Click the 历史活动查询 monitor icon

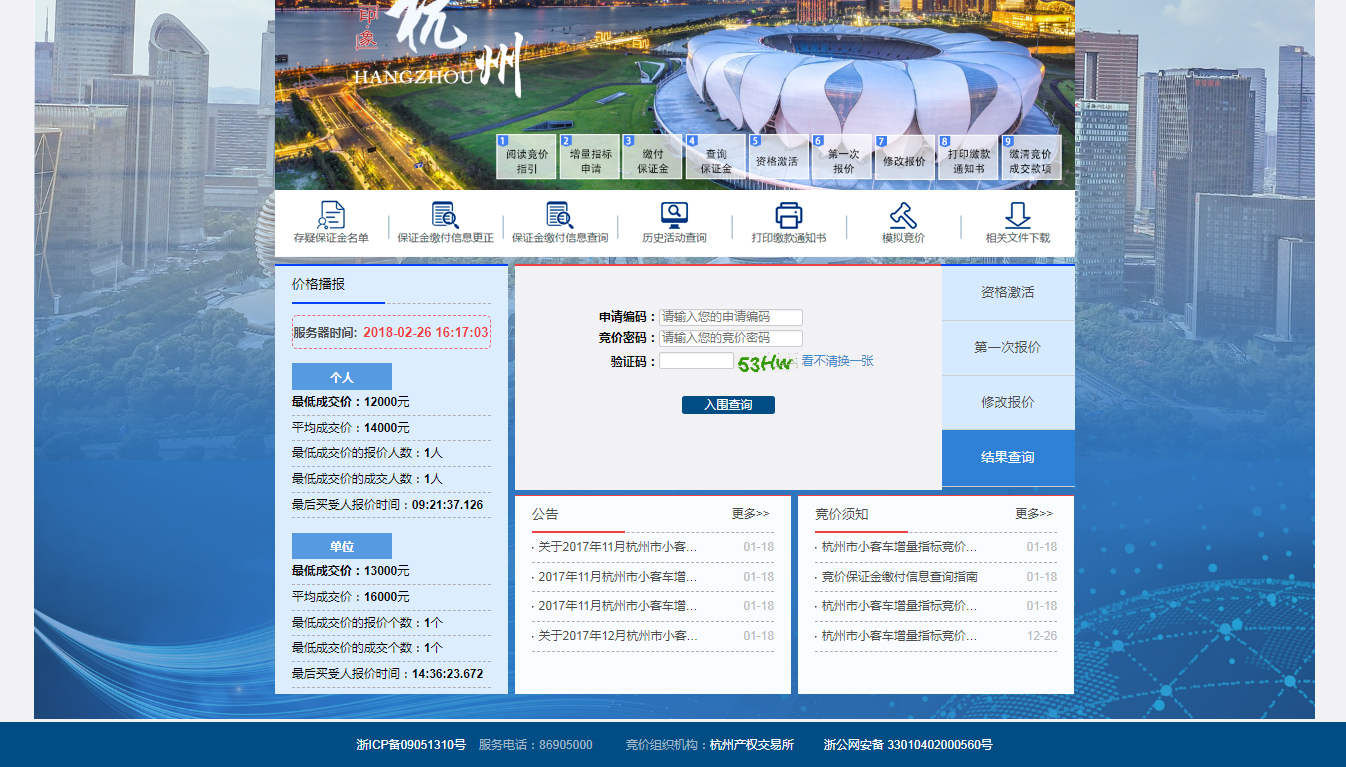coord(674,215)
